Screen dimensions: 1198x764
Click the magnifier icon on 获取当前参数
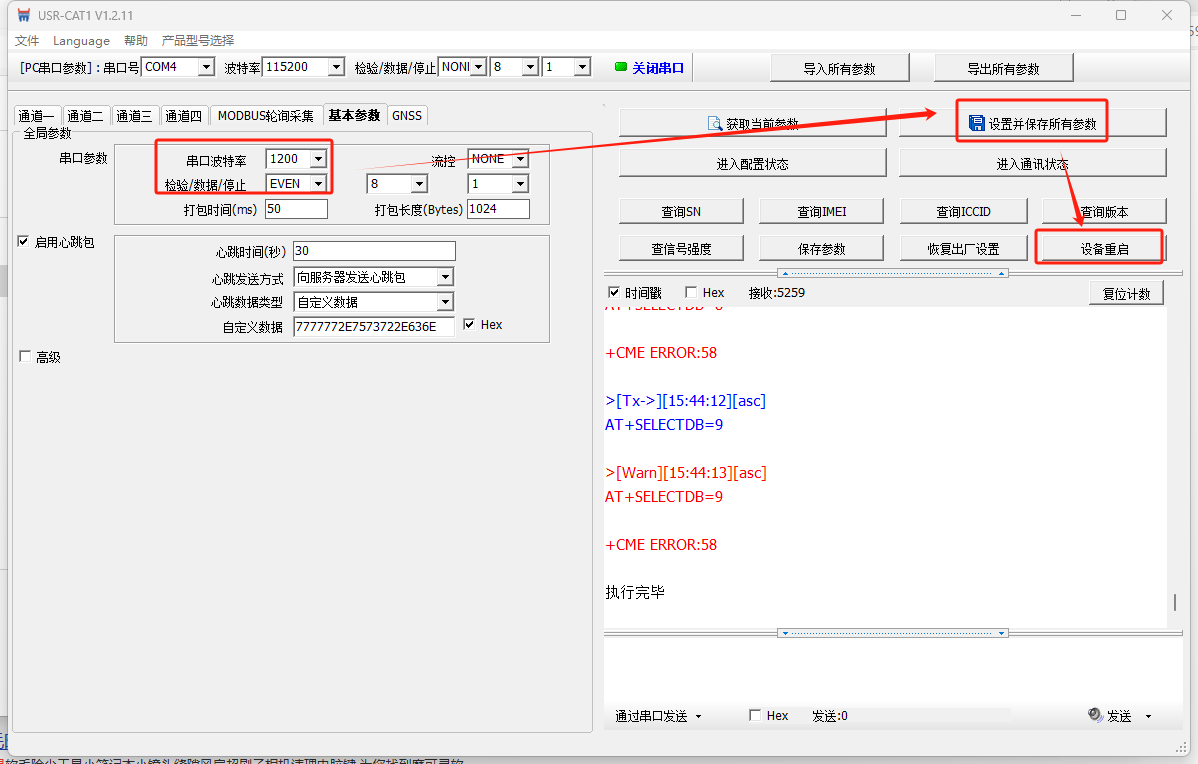pos(715,123)
